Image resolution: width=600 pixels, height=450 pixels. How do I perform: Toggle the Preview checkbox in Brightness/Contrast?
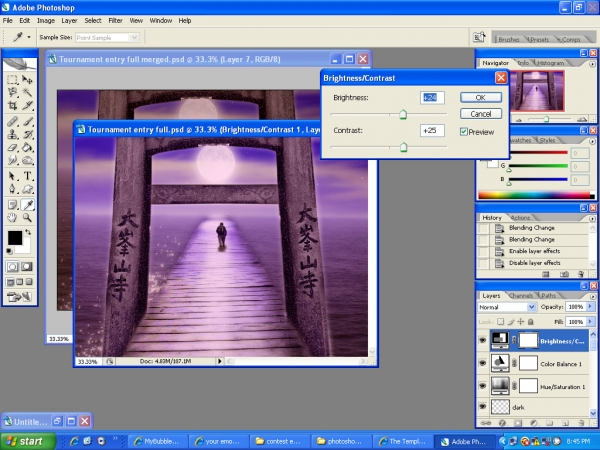(464, 132)
